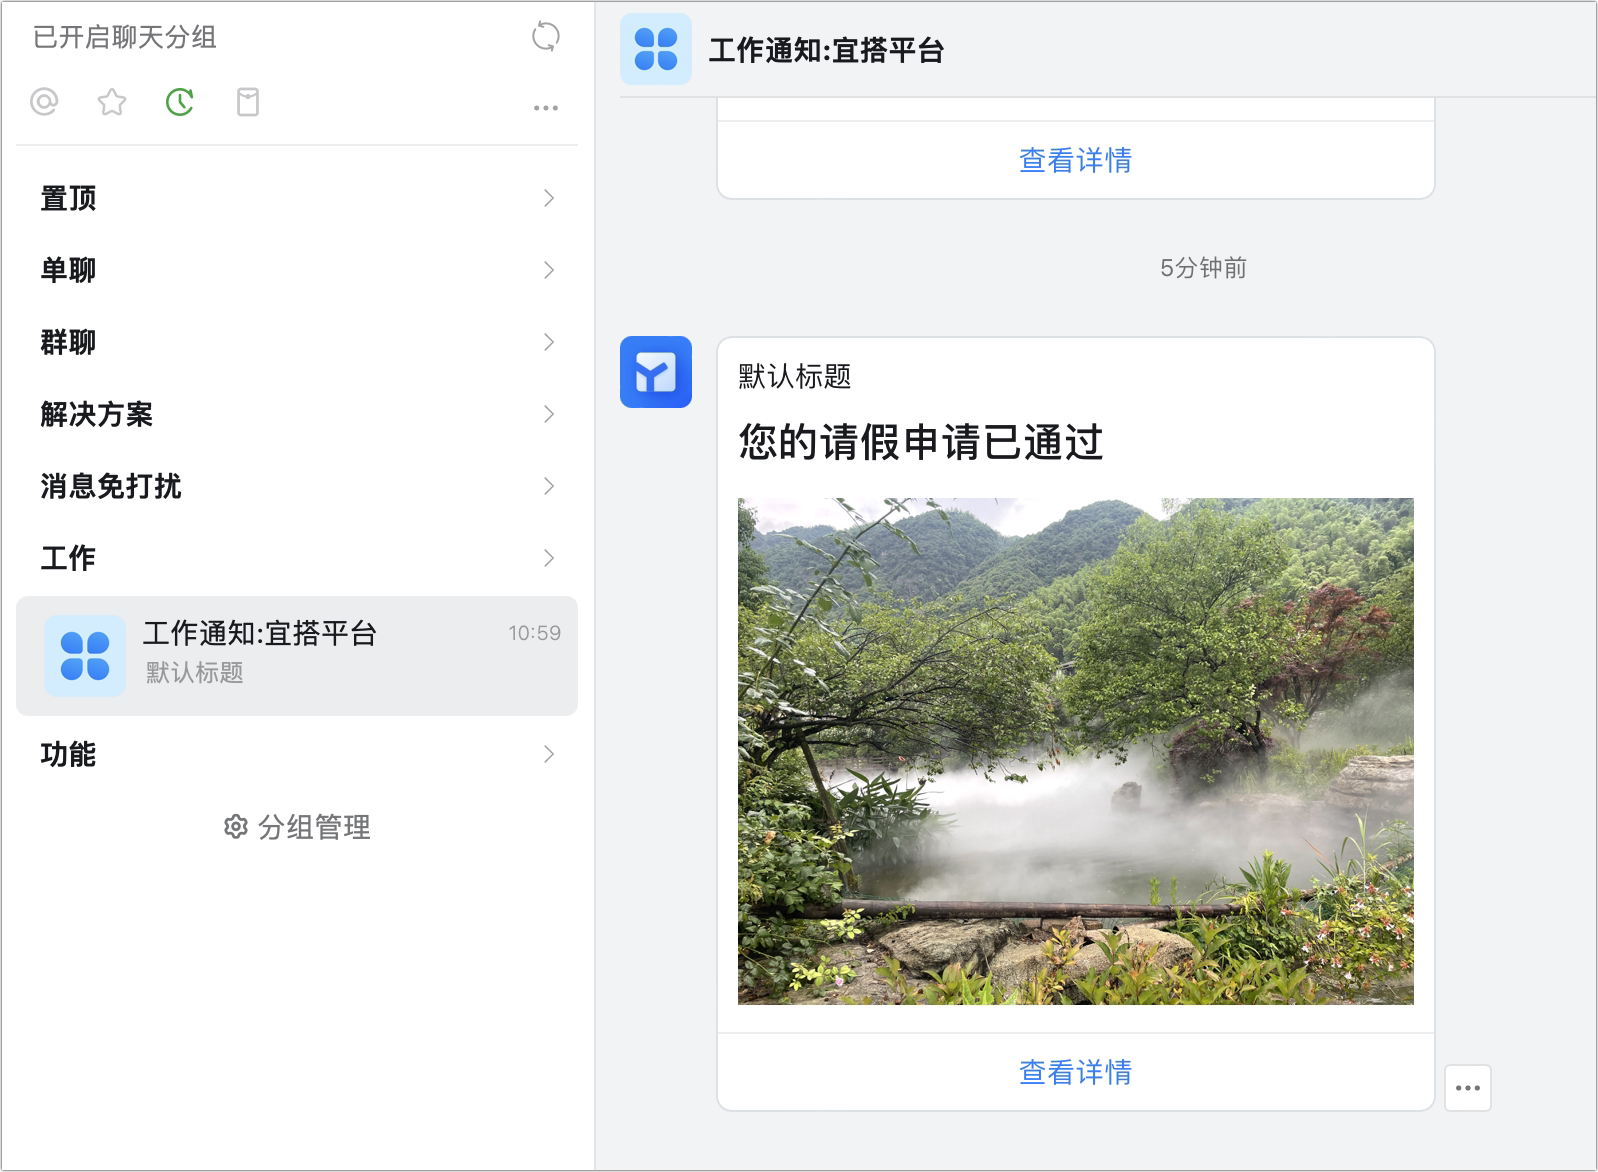Expand the 群聊 group
The width and height of the screenshot is (1598, 1172).
(297, 342)
